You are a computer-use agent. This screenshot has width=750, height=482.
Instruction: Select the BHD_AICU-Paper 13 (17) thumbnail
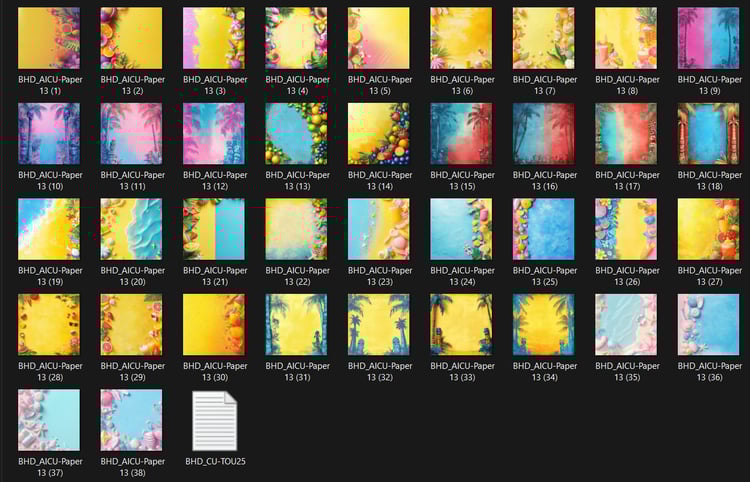pos(626,134)
